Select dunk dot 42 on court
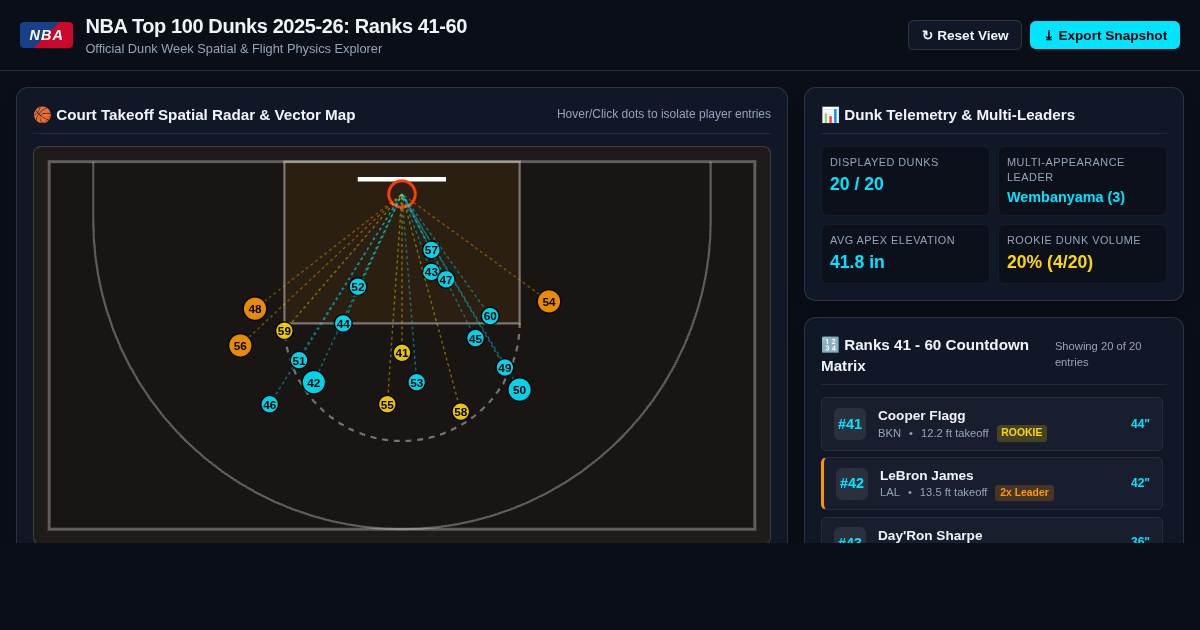1200x630 pixels. click(x=314, y=383)
